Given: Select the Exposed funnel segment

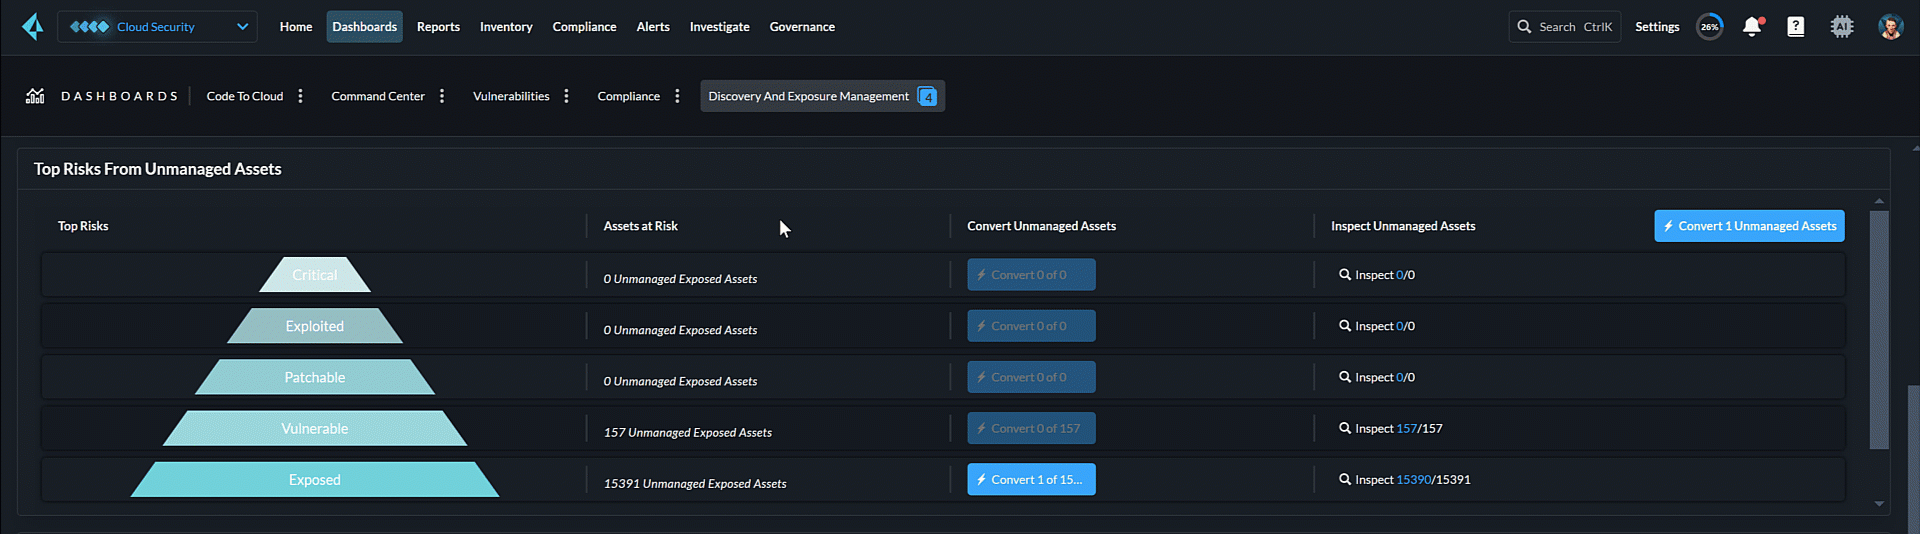Looking at the screenshot, I should click(x=315, y=480).
